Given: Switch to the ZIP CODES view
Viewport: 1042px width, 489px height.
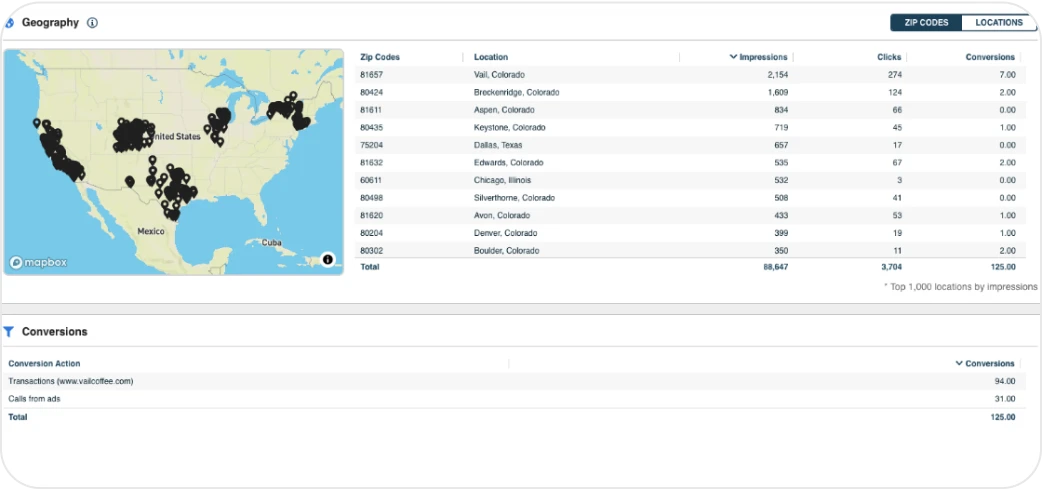Looking at the screenshot, I should point(926,23).
